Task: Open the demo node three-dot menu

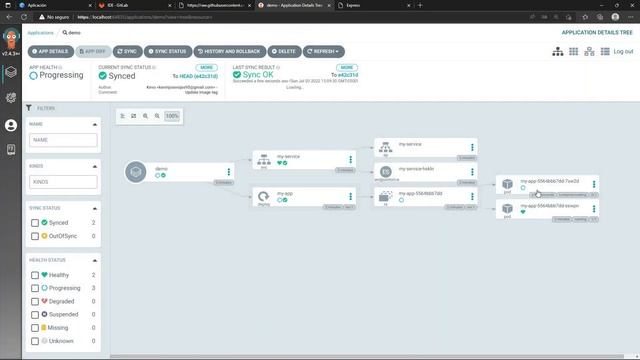Action: [229, 172]
